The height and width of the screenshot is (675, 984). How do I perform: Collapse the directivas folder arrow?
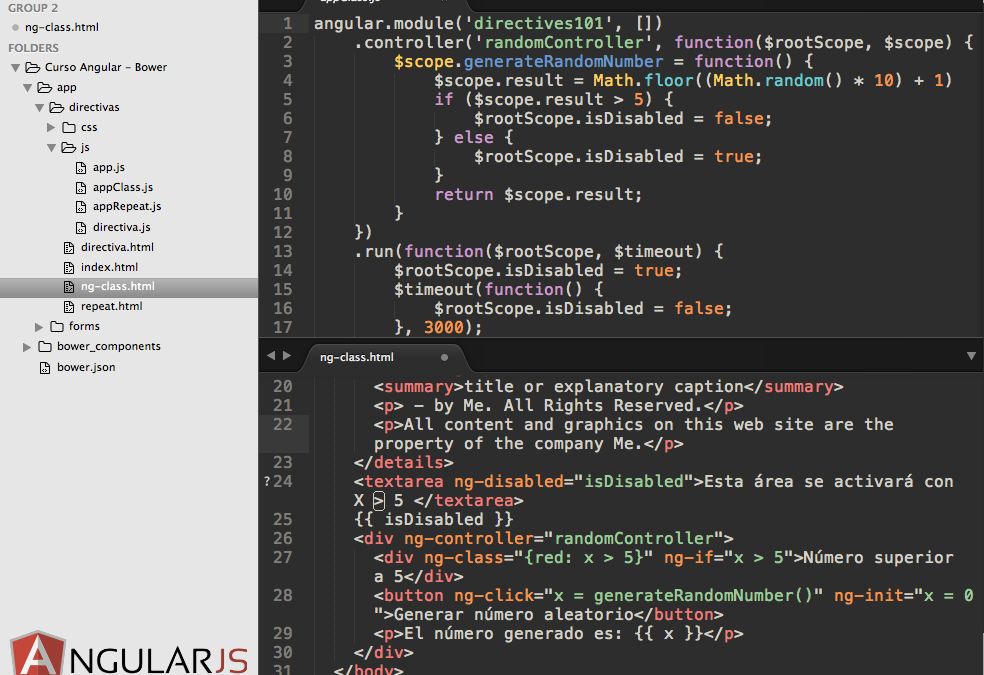(40, 108)
